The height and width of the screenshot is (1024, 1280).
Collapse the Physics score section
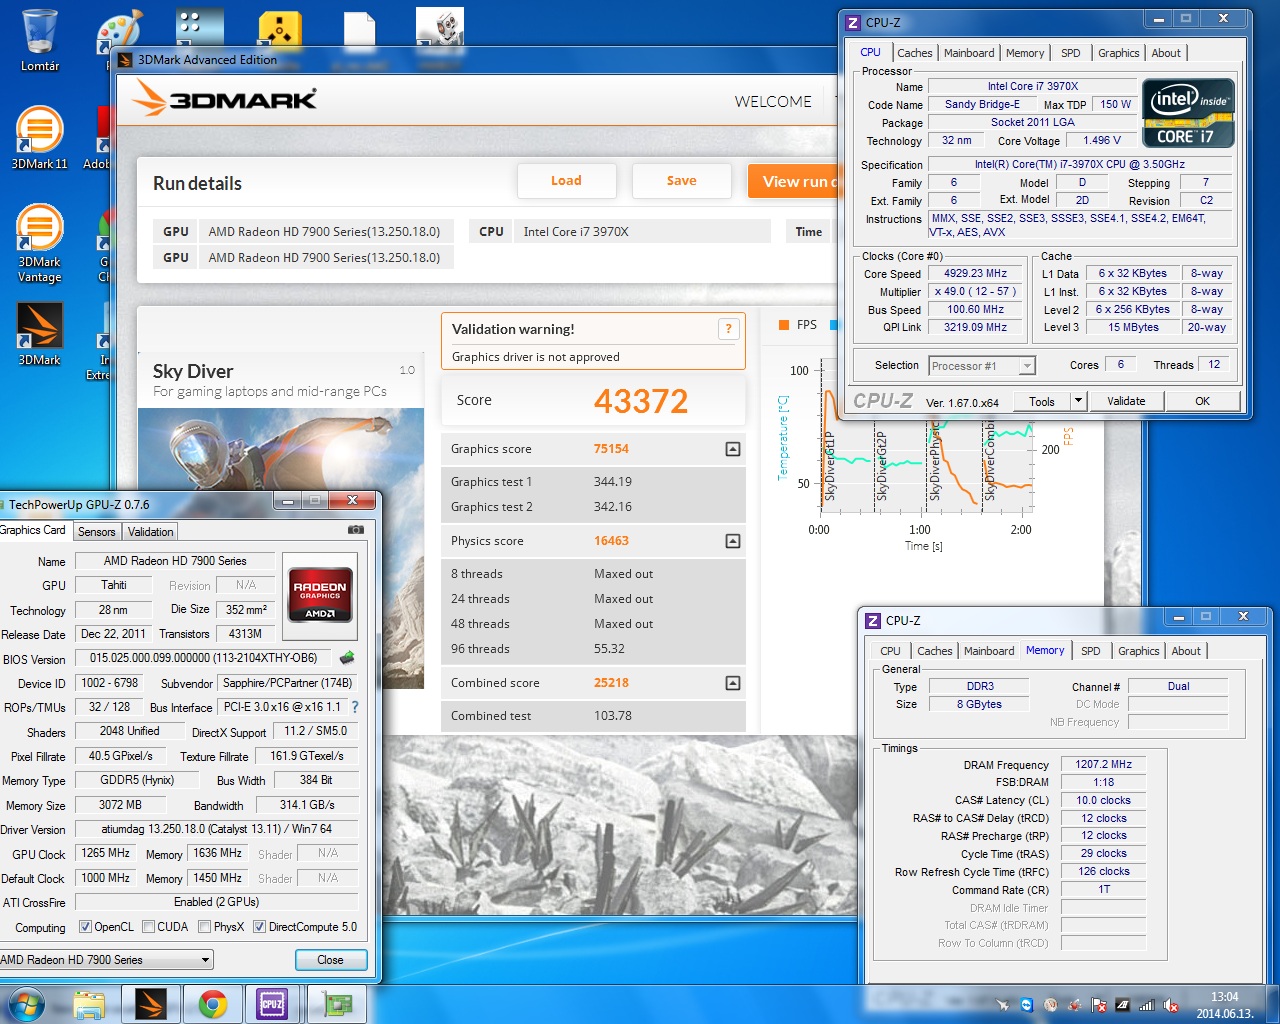coord(733,541)
